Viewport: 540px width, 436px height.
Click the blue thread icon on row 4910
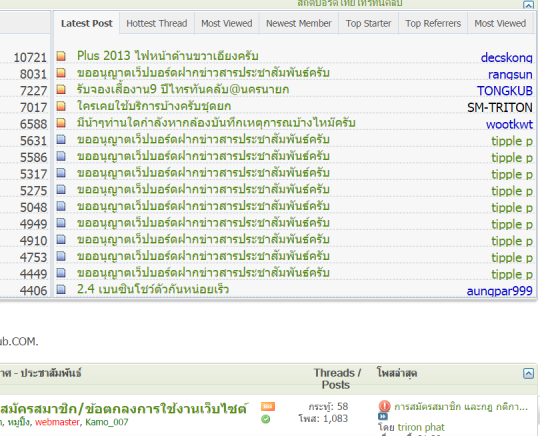[61, 239]
